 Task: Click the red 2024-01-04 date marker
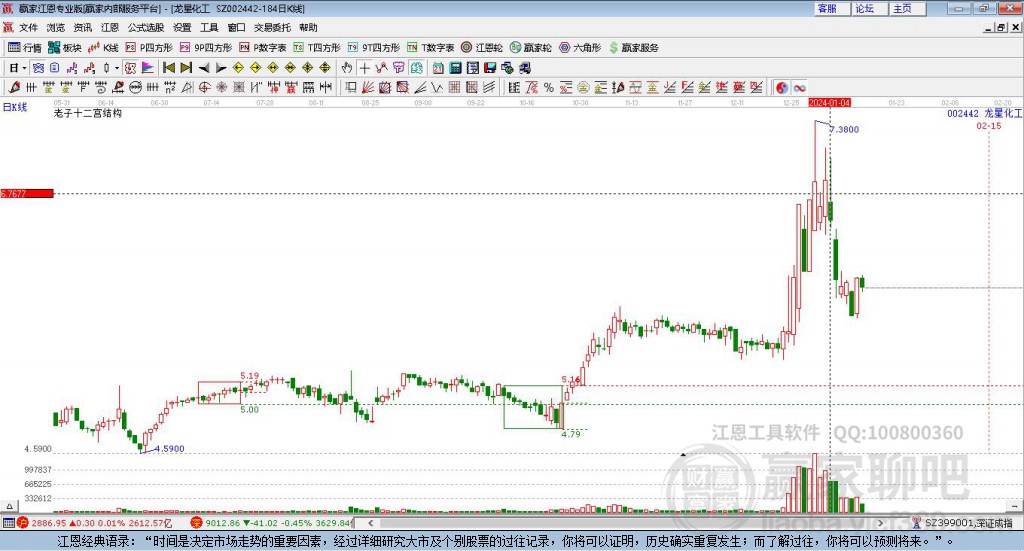tap(829, 102)
